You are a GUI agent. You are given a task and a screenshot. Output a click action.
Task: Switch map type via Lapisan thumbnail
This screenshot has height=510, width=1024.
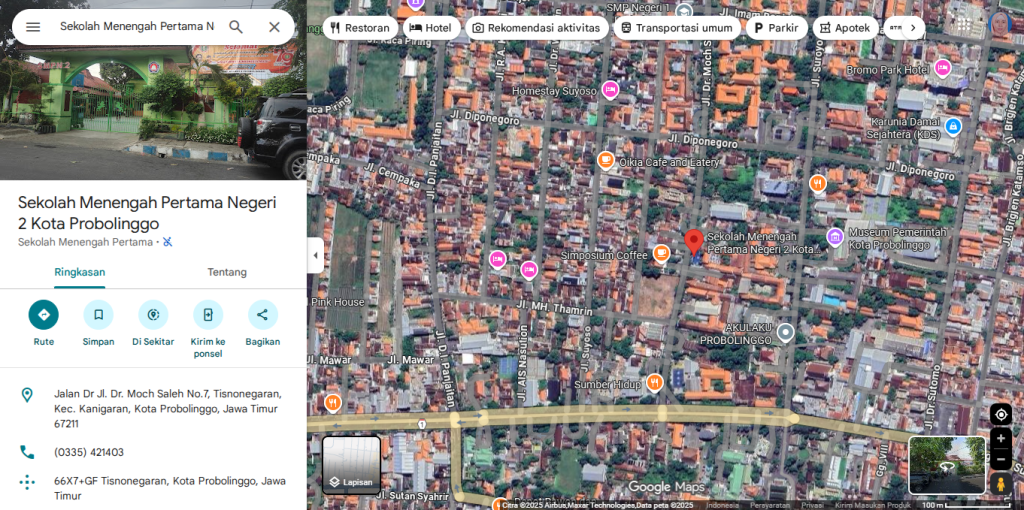(351, 465)
